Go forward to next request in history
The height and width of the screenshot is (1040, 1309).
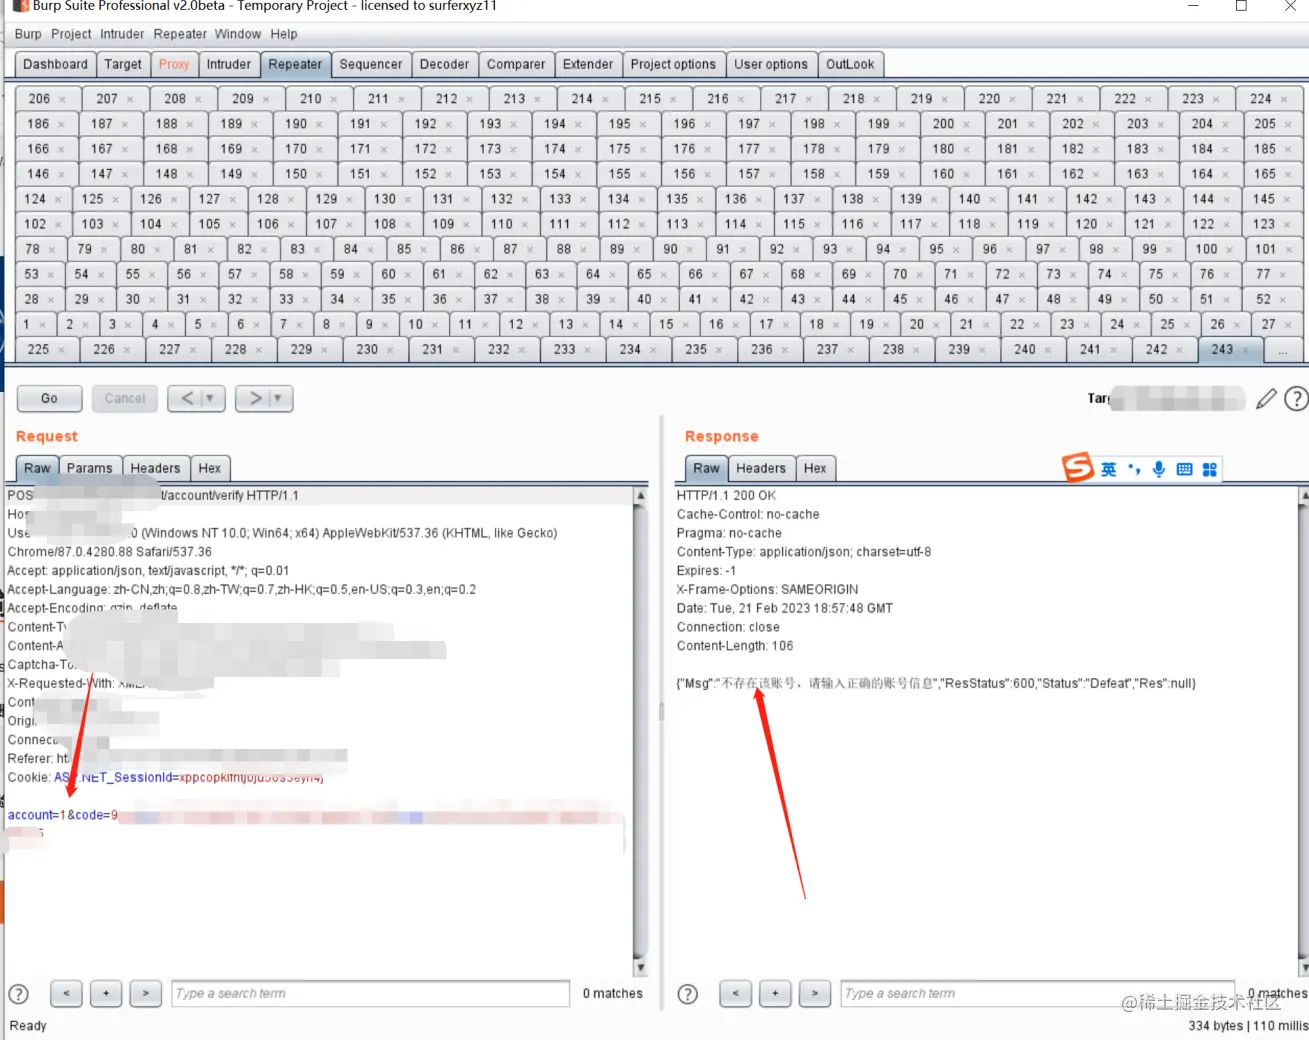pos(255,398)
